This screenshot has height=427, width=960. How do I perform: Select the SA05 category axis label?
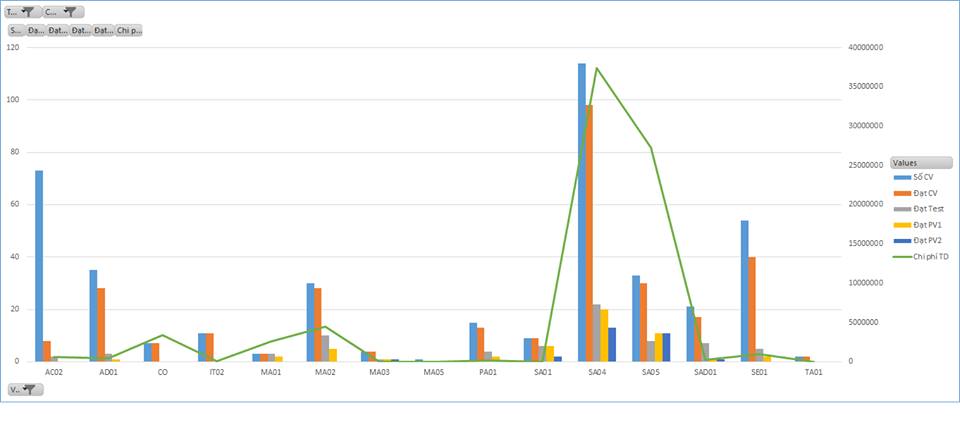click(651, 372)
